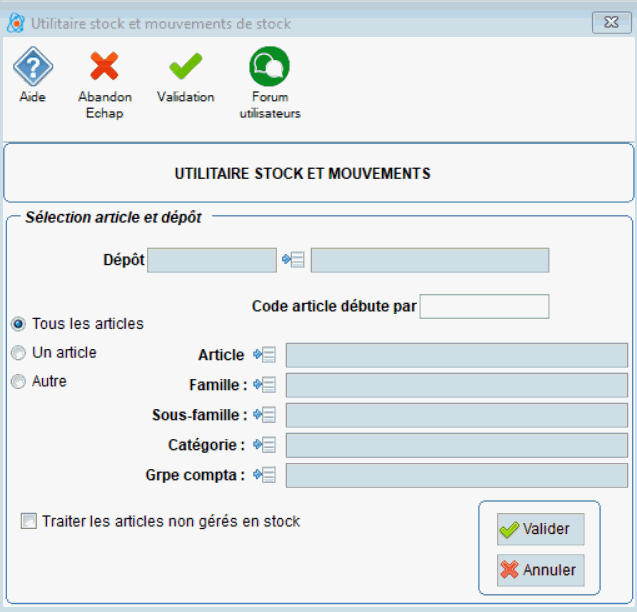Image resolution: width=637 pixels, height=612 pixels.
Task: Open the Famille lookup list icon
Action: pos(265,385)
